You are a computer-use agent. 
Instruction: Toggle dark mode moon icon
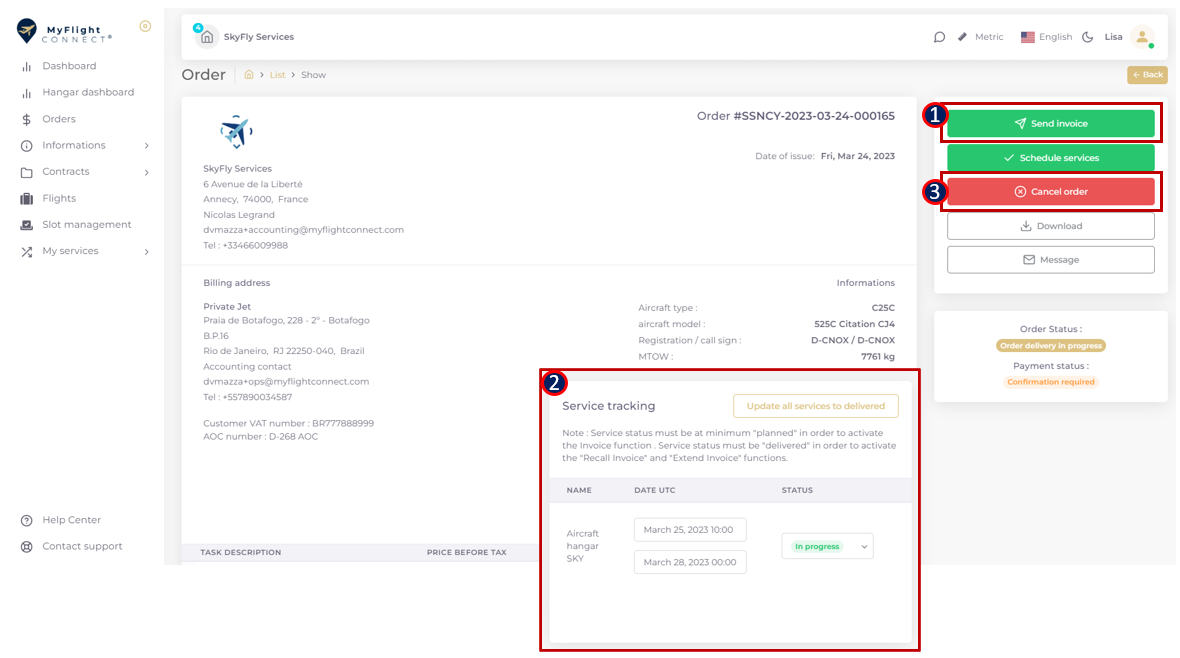(1087, 37)
